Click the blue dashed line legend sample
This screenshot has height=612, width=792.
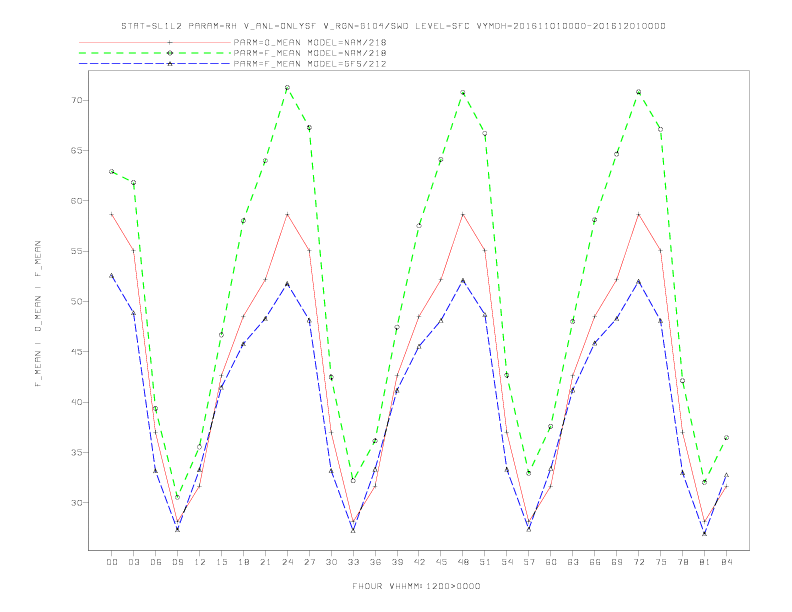(x=155, y=64)
